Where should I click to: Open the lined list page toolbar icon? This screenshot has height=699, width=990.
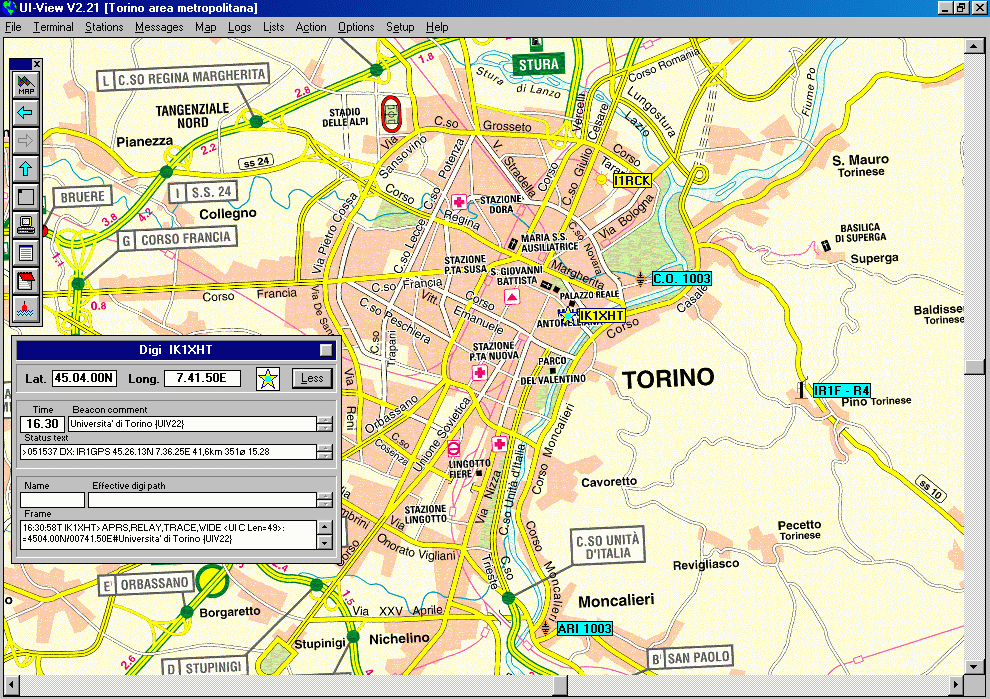point(26,253)
